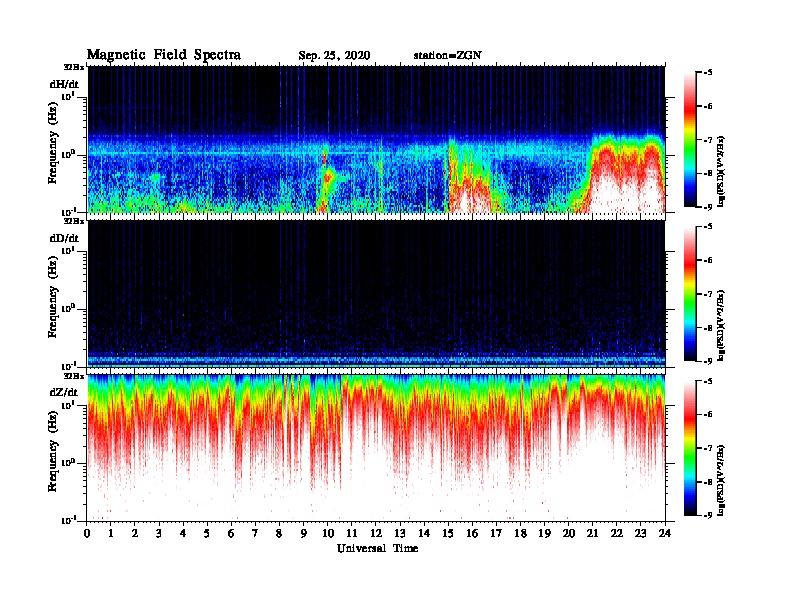Click inside the dZ/dt spectrogram plot
The width and height of the screenshot is (792, 612).
[x=376, y=448]
